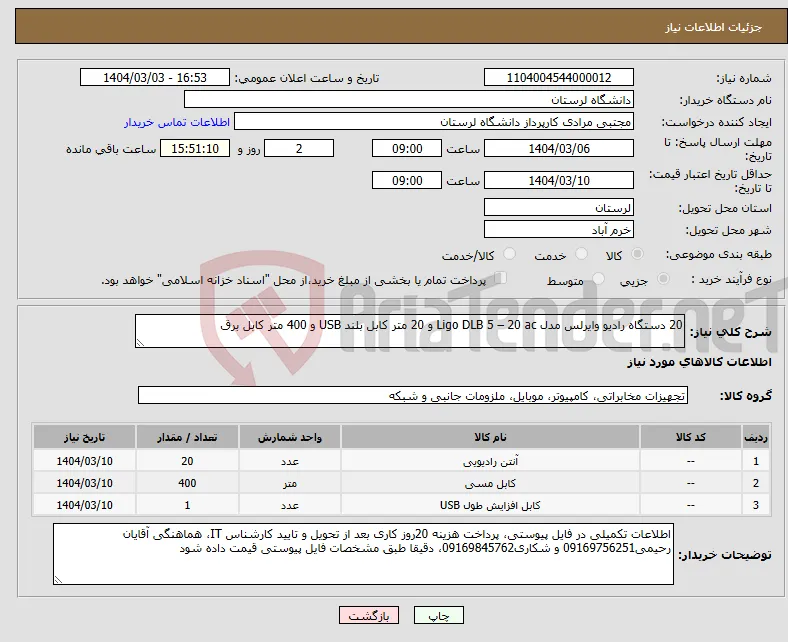
Task: Click the date cell in آنتن رادیویی row
Action: click(84, 461)
